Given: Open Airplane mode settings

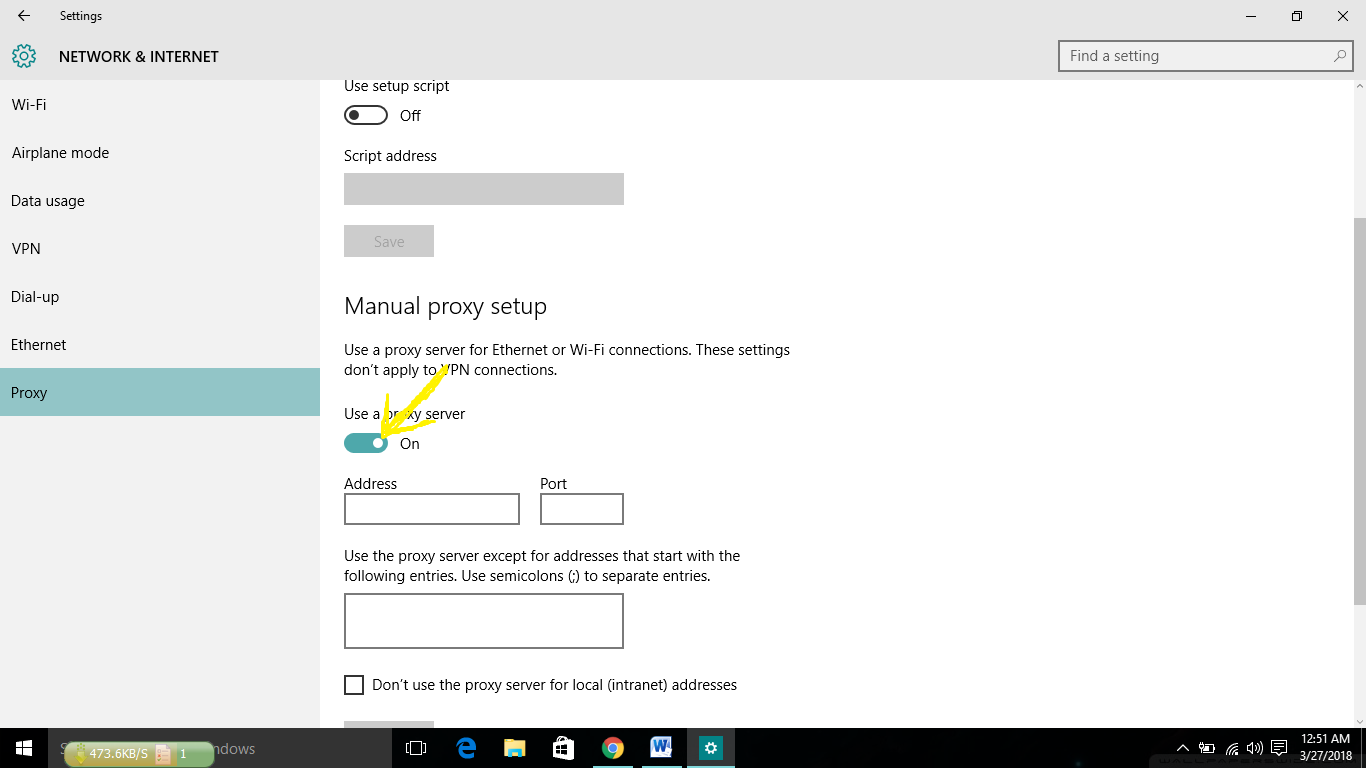Looking at the screenshot, I should tap(160, 152).
